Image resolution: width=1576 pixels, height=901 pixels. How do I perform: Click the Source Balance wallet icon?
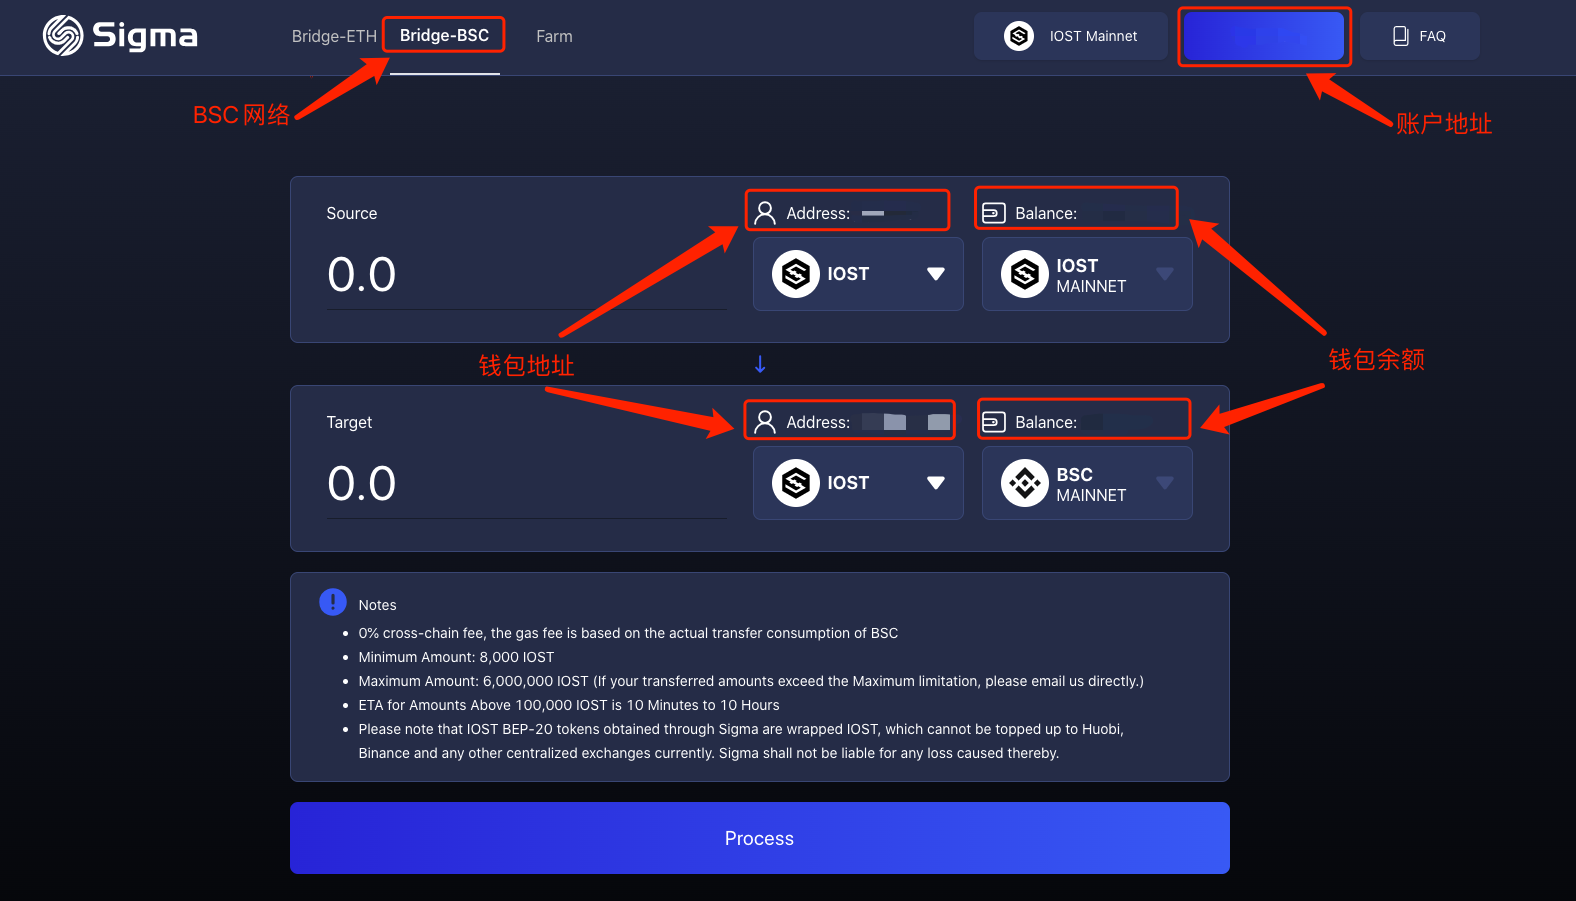(994, 213)
